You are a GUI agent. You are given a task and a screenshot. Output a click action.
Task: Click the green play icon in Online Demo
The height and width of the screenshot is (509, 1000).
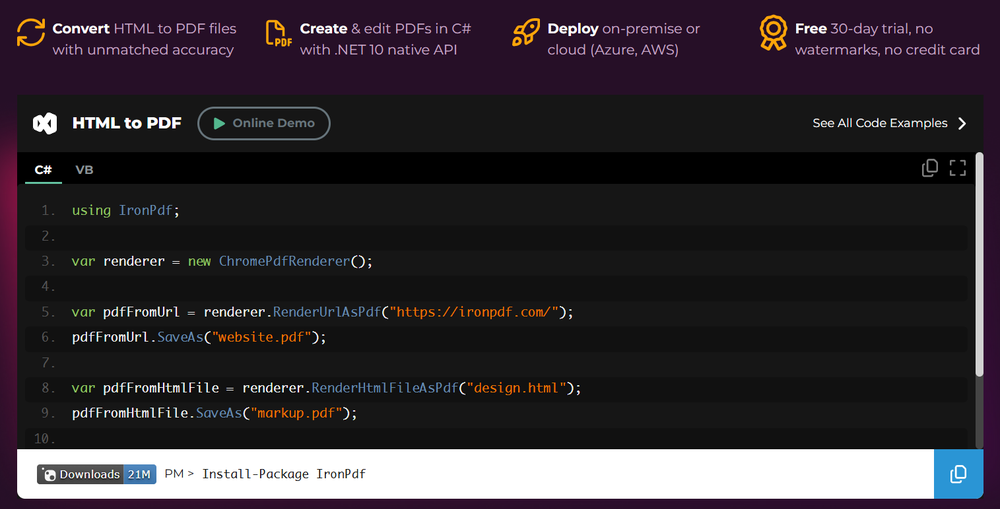pyautogui.click(x=219, y=123)
